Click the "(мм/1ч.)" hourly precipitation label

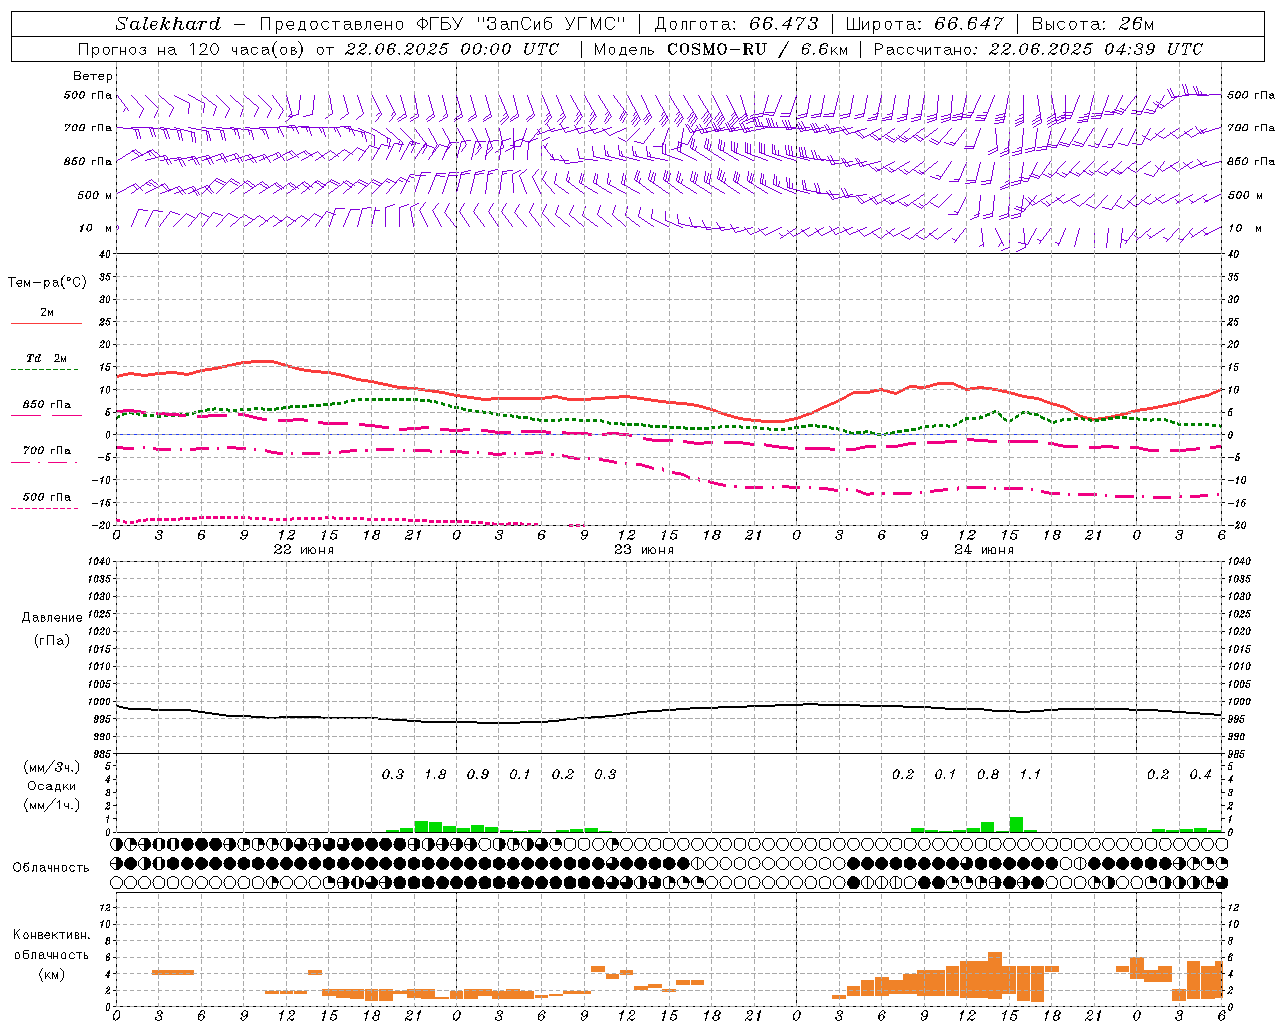[52, 805]
